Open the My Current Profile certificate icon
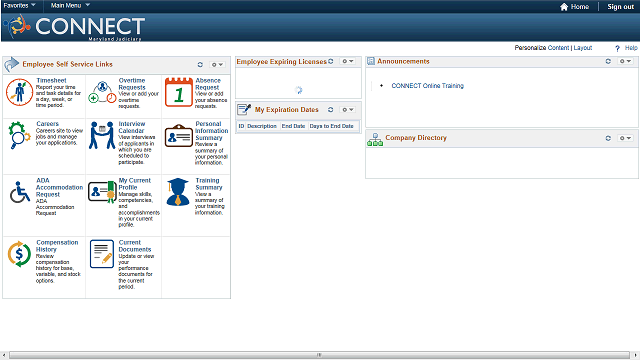 102,192
